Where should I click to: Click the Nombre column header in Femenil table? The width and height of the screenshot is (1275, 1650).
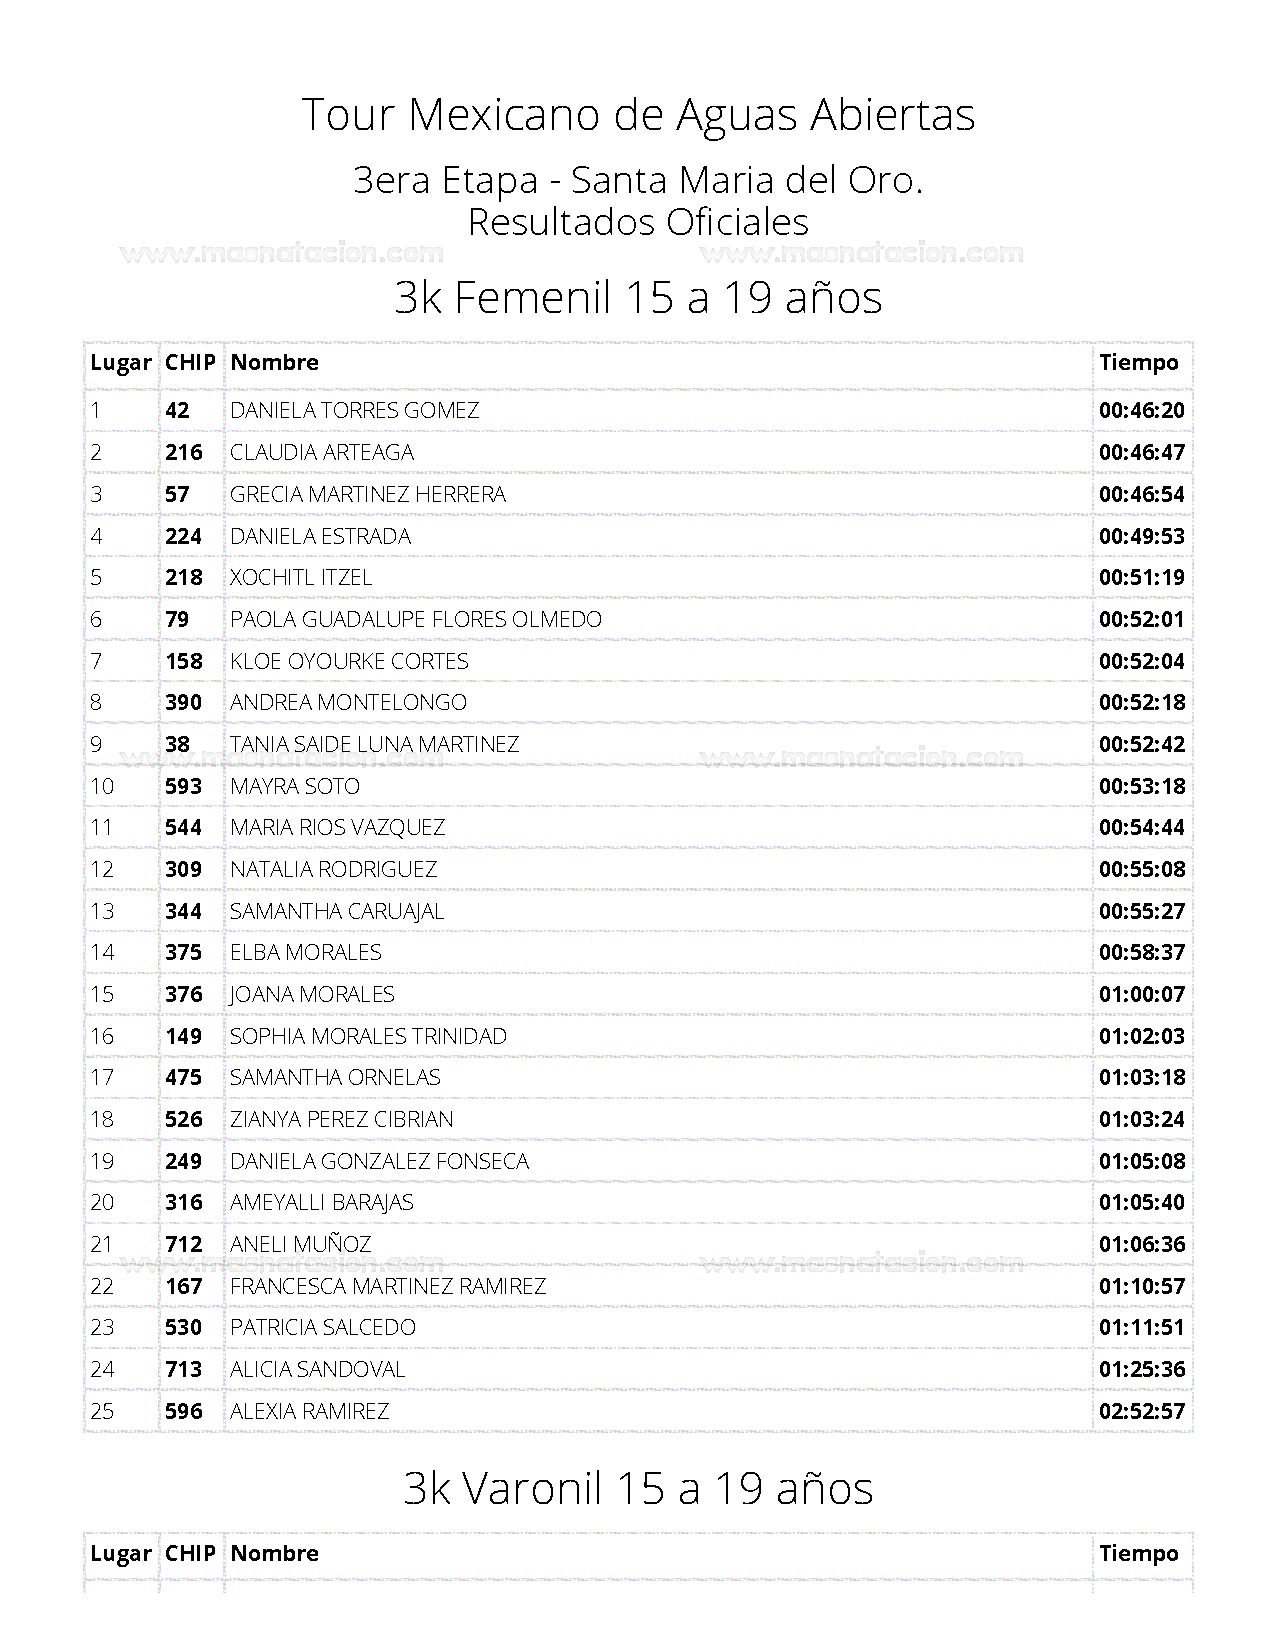(x=274, y=363)
